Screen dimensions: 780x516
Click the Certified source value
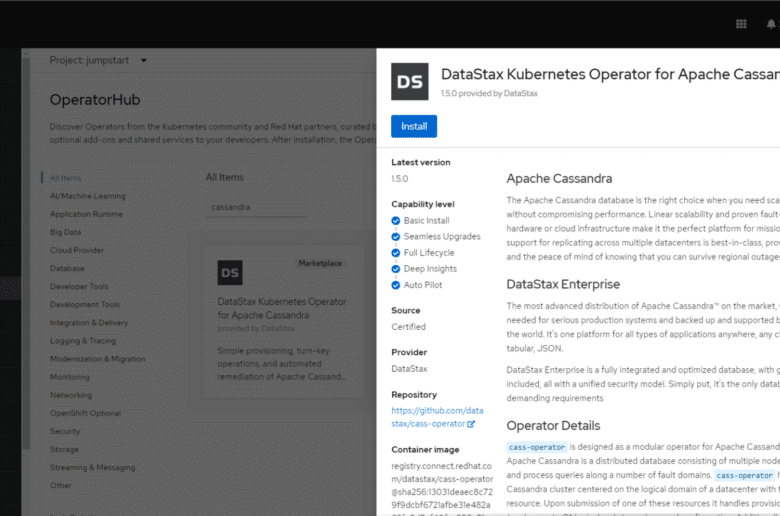pyautogui.click(x=408, y=327)
